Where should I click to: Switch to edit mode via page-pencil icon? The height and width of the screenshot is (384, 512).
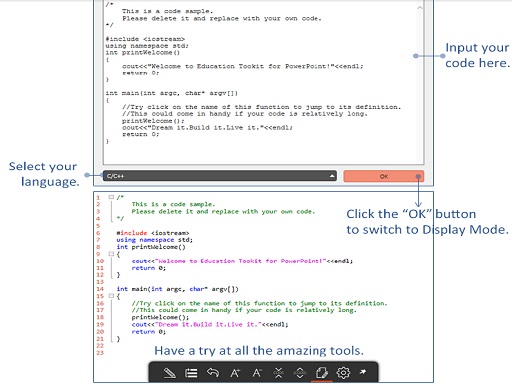[x=322, y=373]
